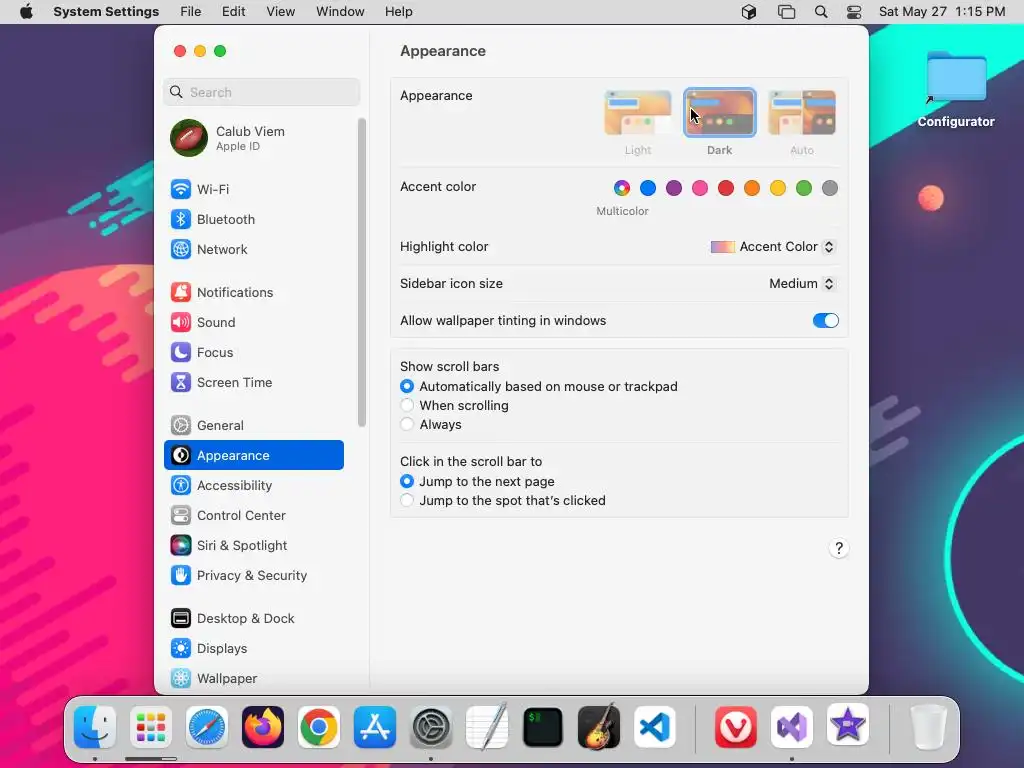Choose 'Jump to the next page'
The width and height of the screenshot is (1024, 768).
point(477,481)
